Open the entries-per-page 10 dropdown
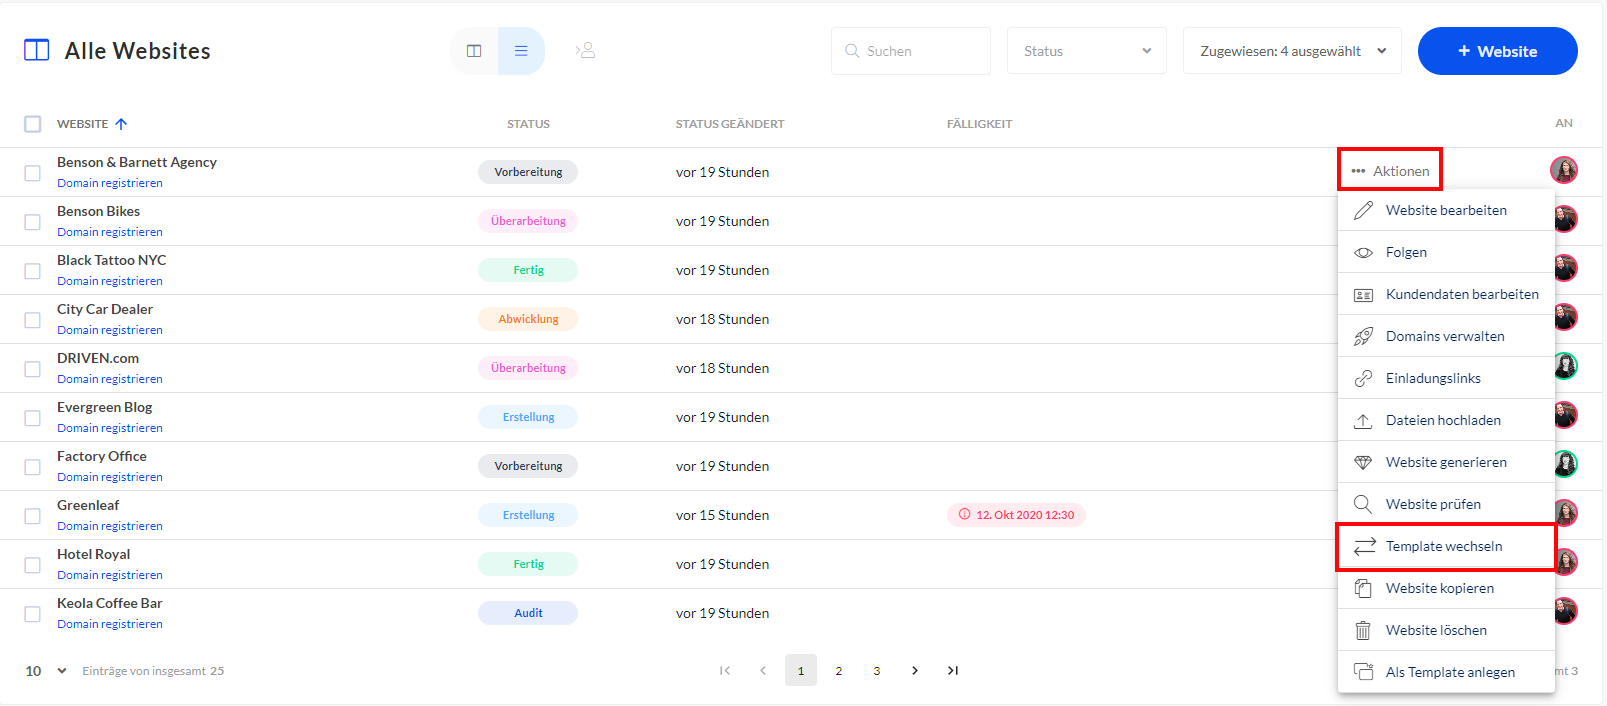Viewport: 1607px width, 706px height. 46,671
